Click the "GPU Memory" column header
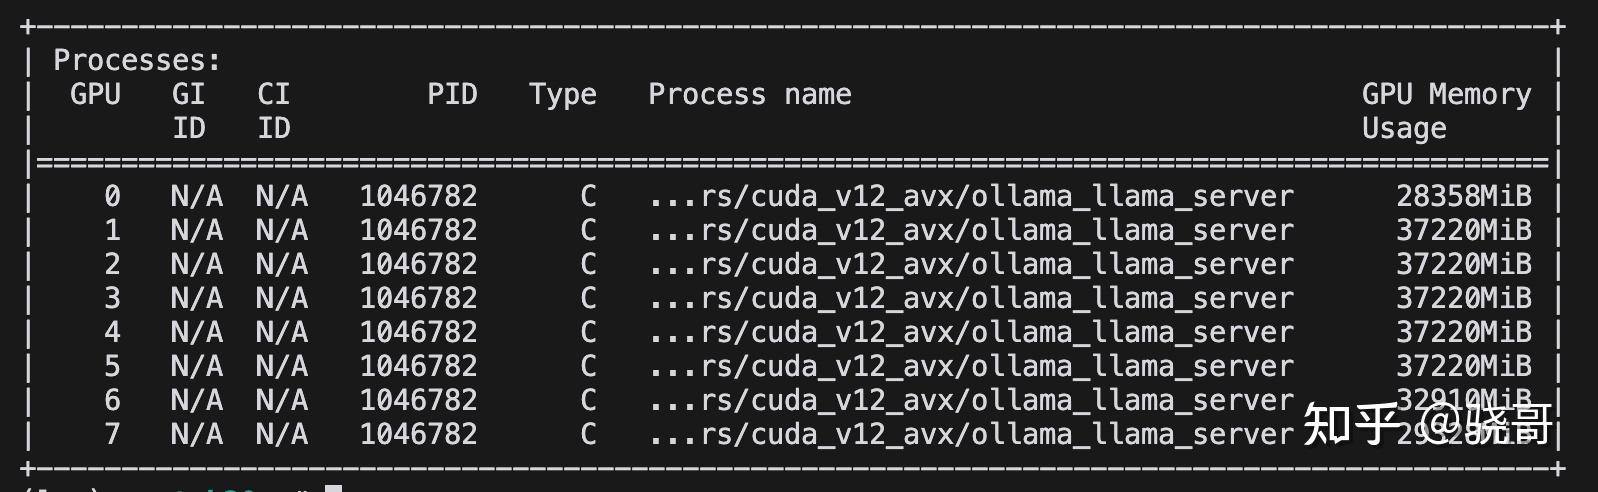This screenshot has height=492, width=1598. 1445,94
